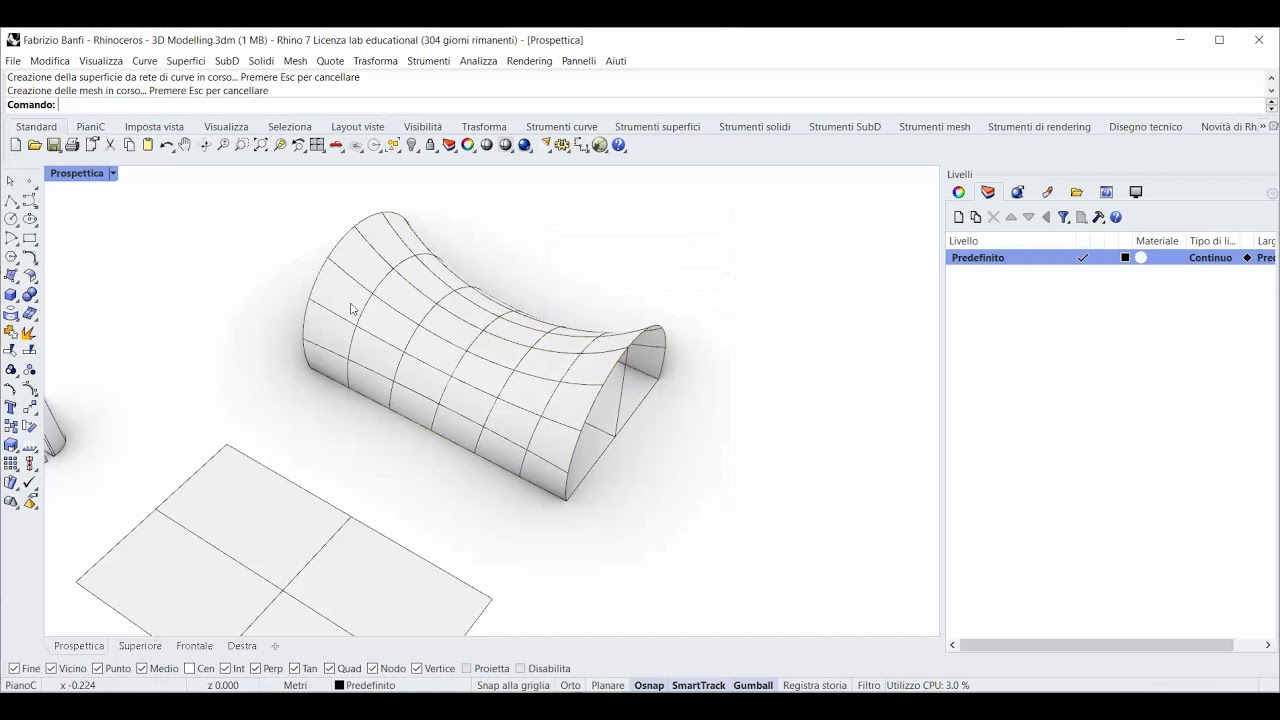This screenshot has height=720, width=1280.
Task: Save the model with the floppy disk icon
Action: [54, 145]
